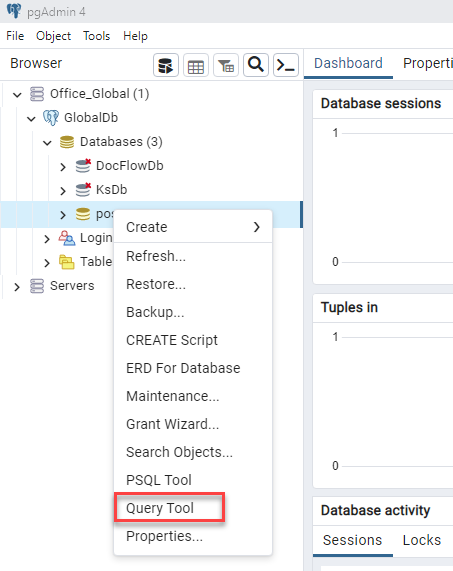The image size is (453, 571).
Task: Select the Sessions tab
Action: click(352, 540)
